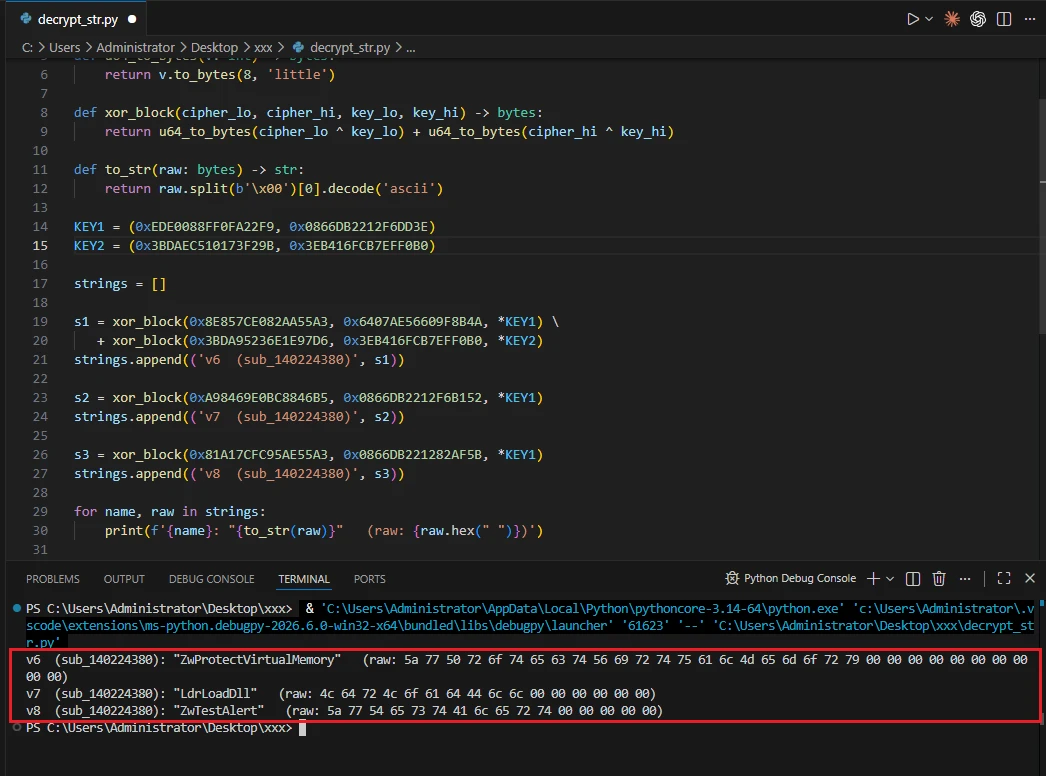
Task: Create a new terminal with the plus icon
Action: [x=873, y=578]
